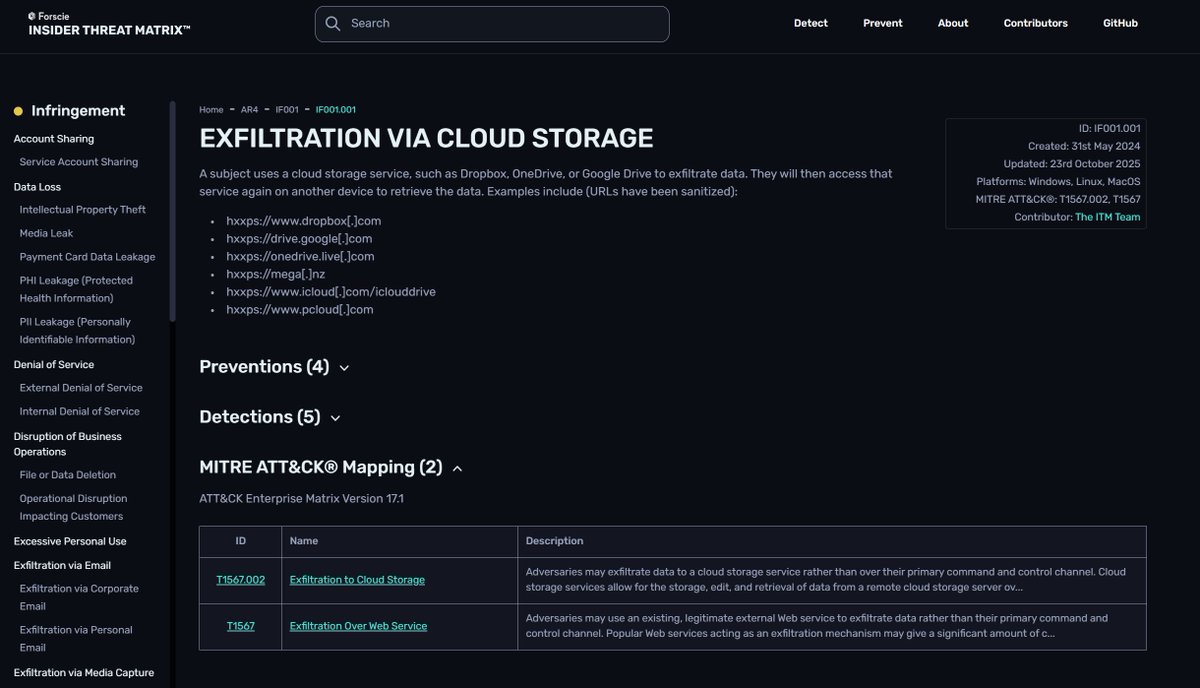Select PII Leakage sidebar item
Viewport: 1200px width, 688px height.
(77, 331)
